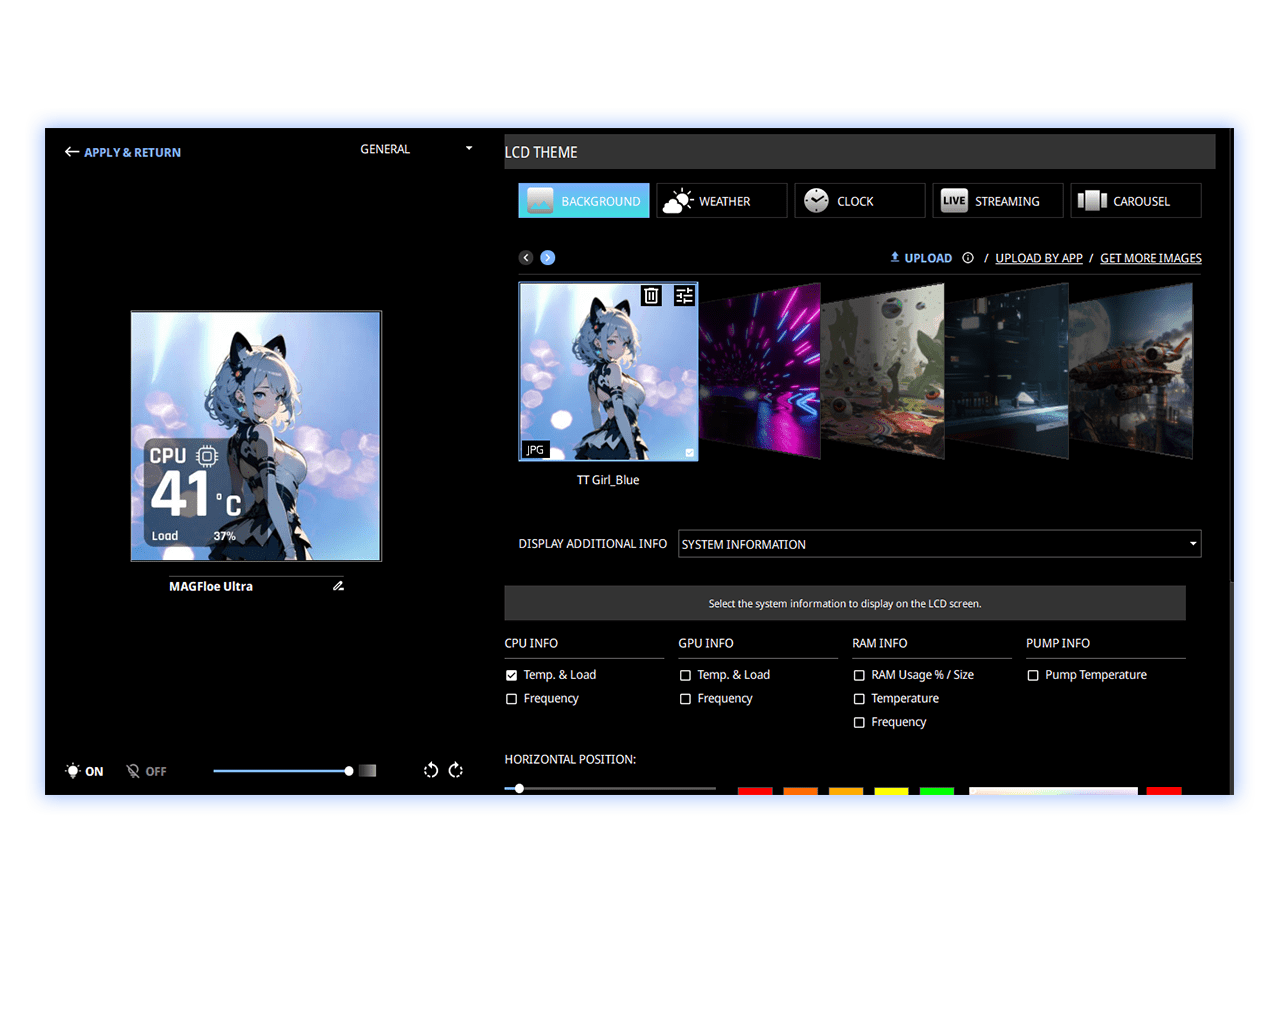The image size is (1280, 1016).
Task: Open the Get More Images link
Action: coord(1151,258)
